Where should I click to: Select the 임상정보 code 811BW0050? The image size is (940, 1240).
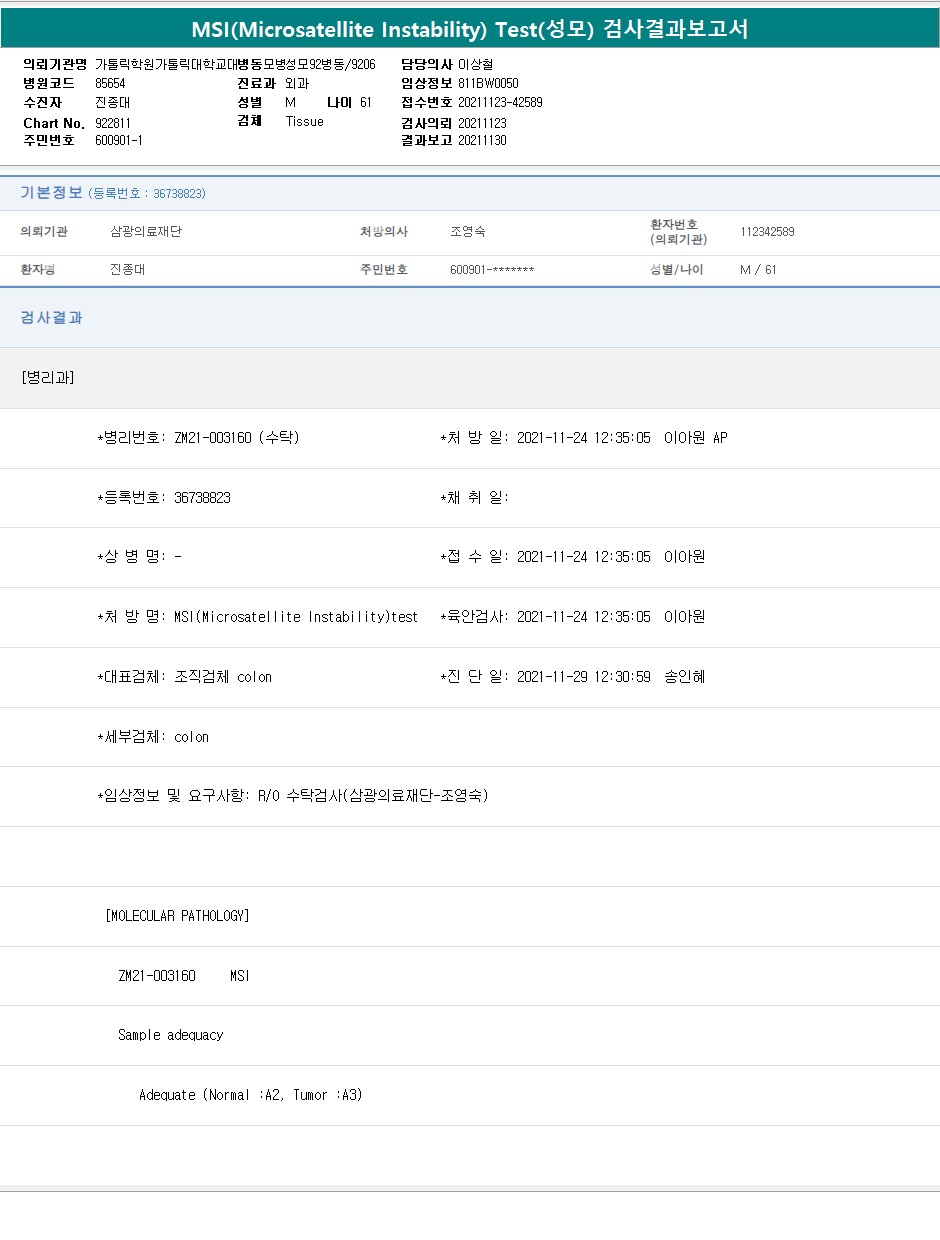[x=488, y=83]
